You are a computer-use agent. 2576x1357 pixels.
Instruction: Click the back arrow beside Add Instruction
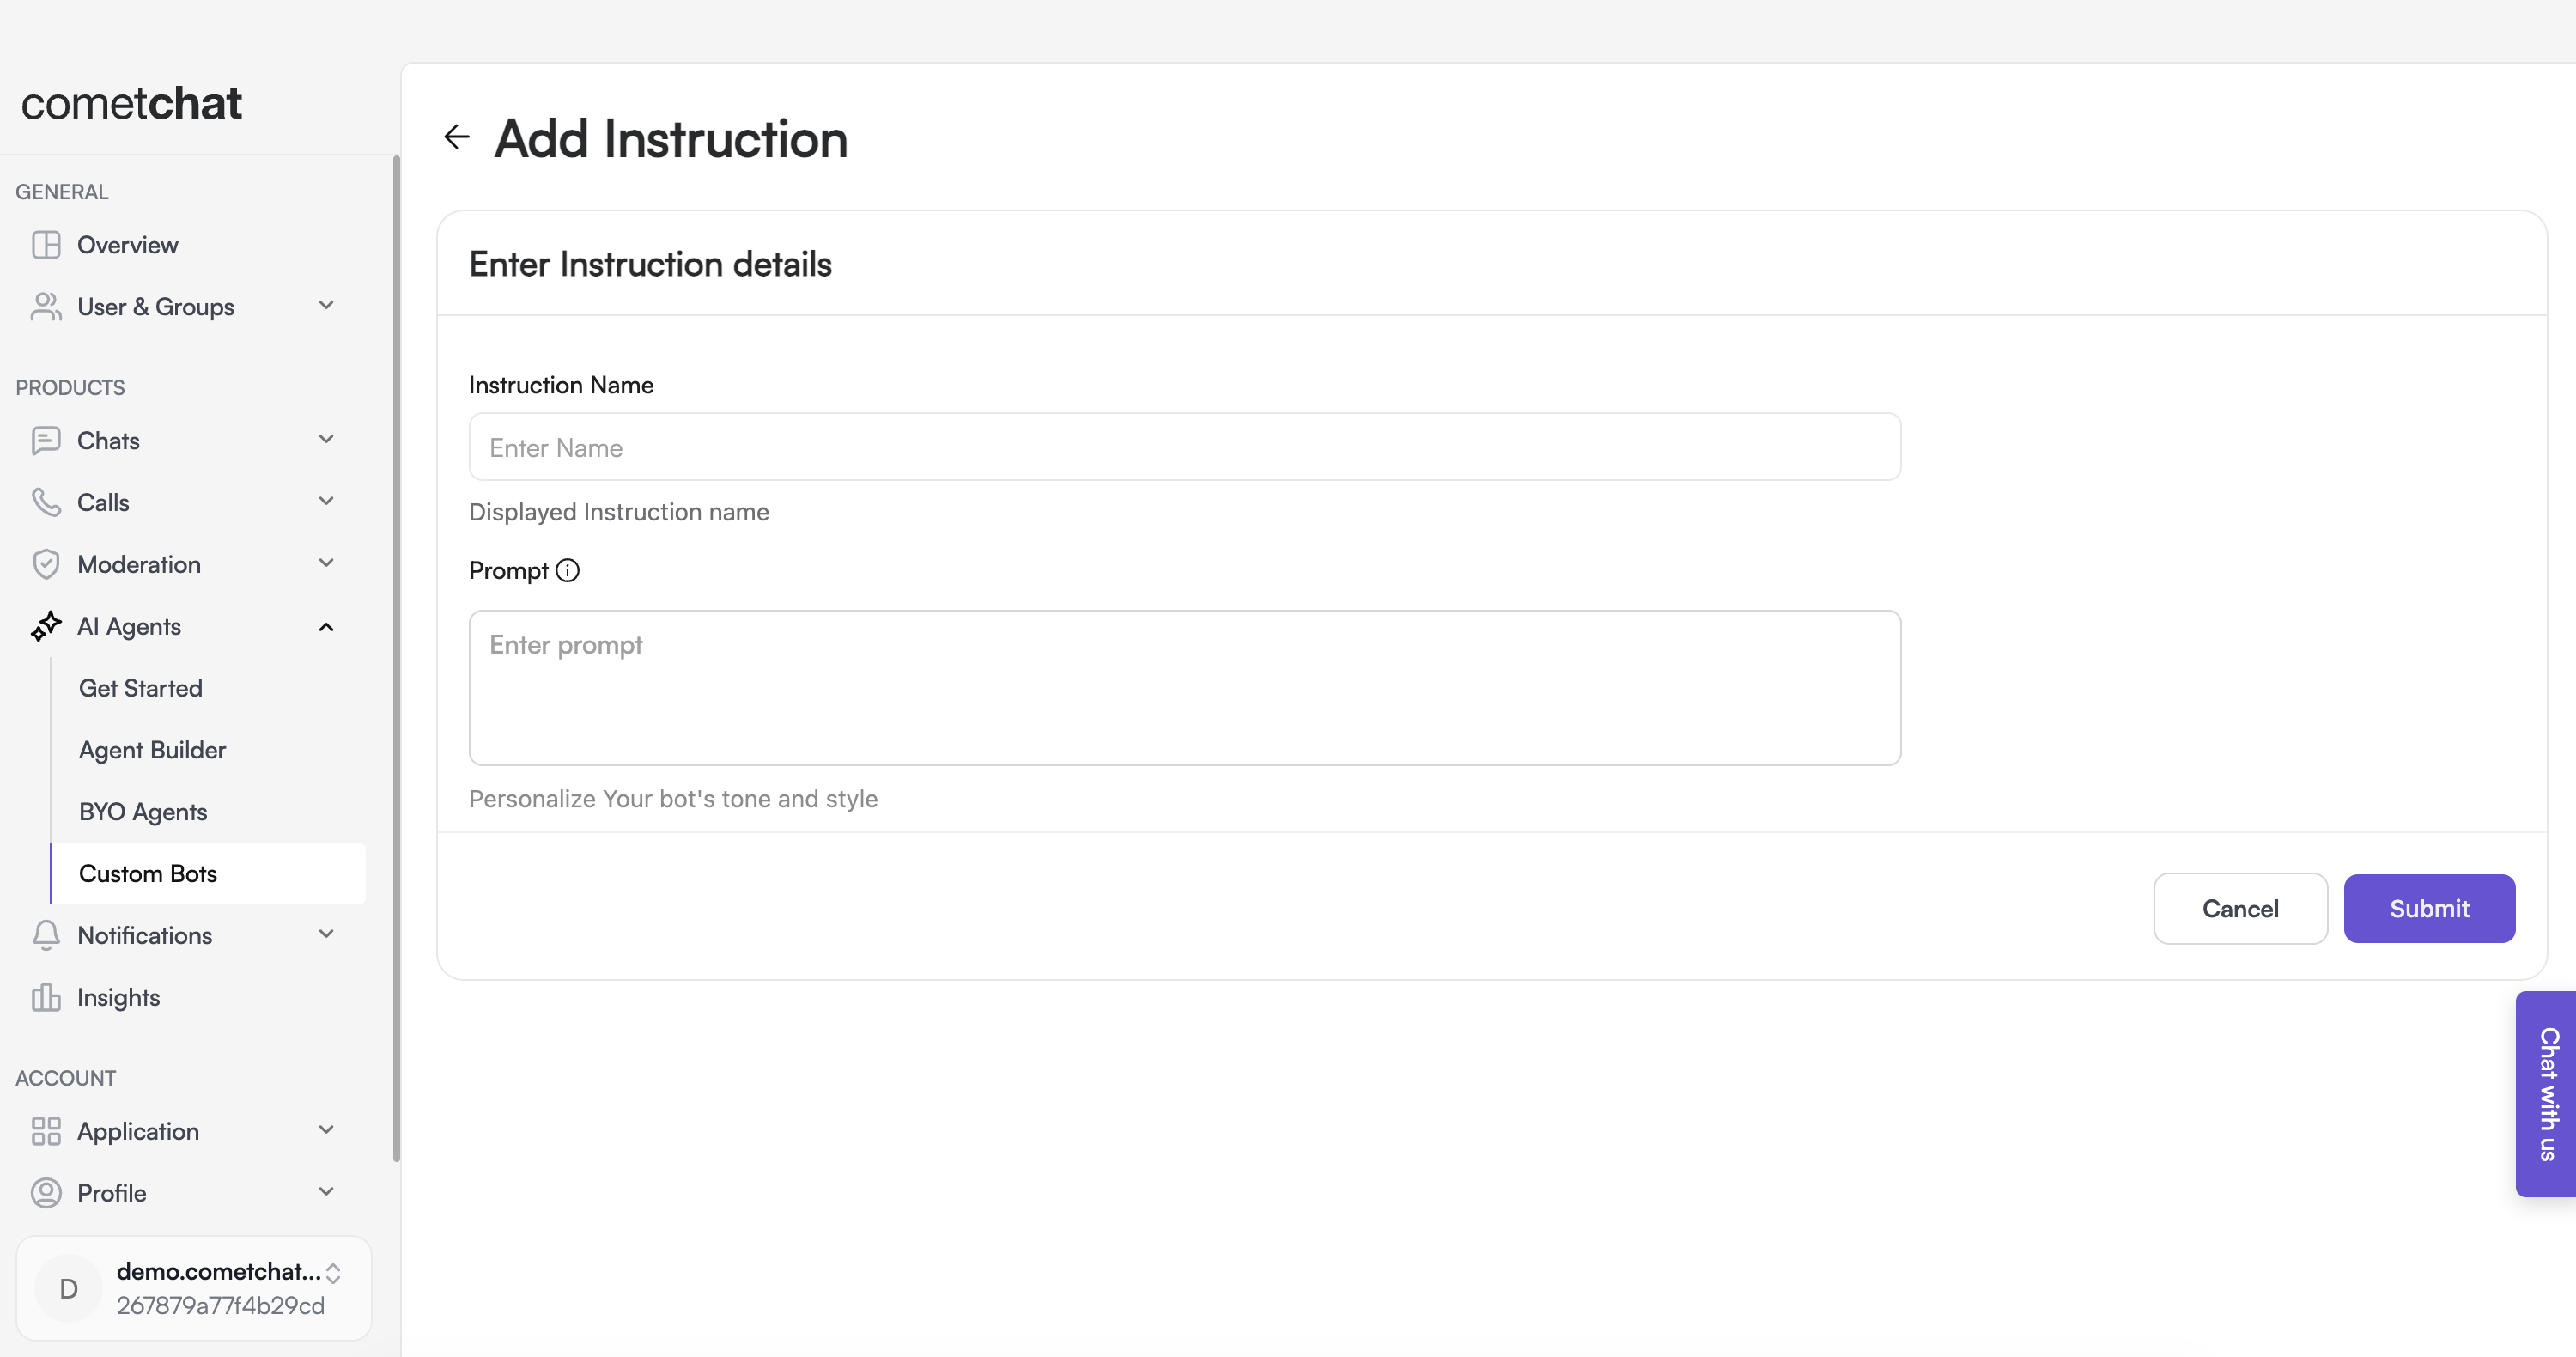[x=456, y=137]
